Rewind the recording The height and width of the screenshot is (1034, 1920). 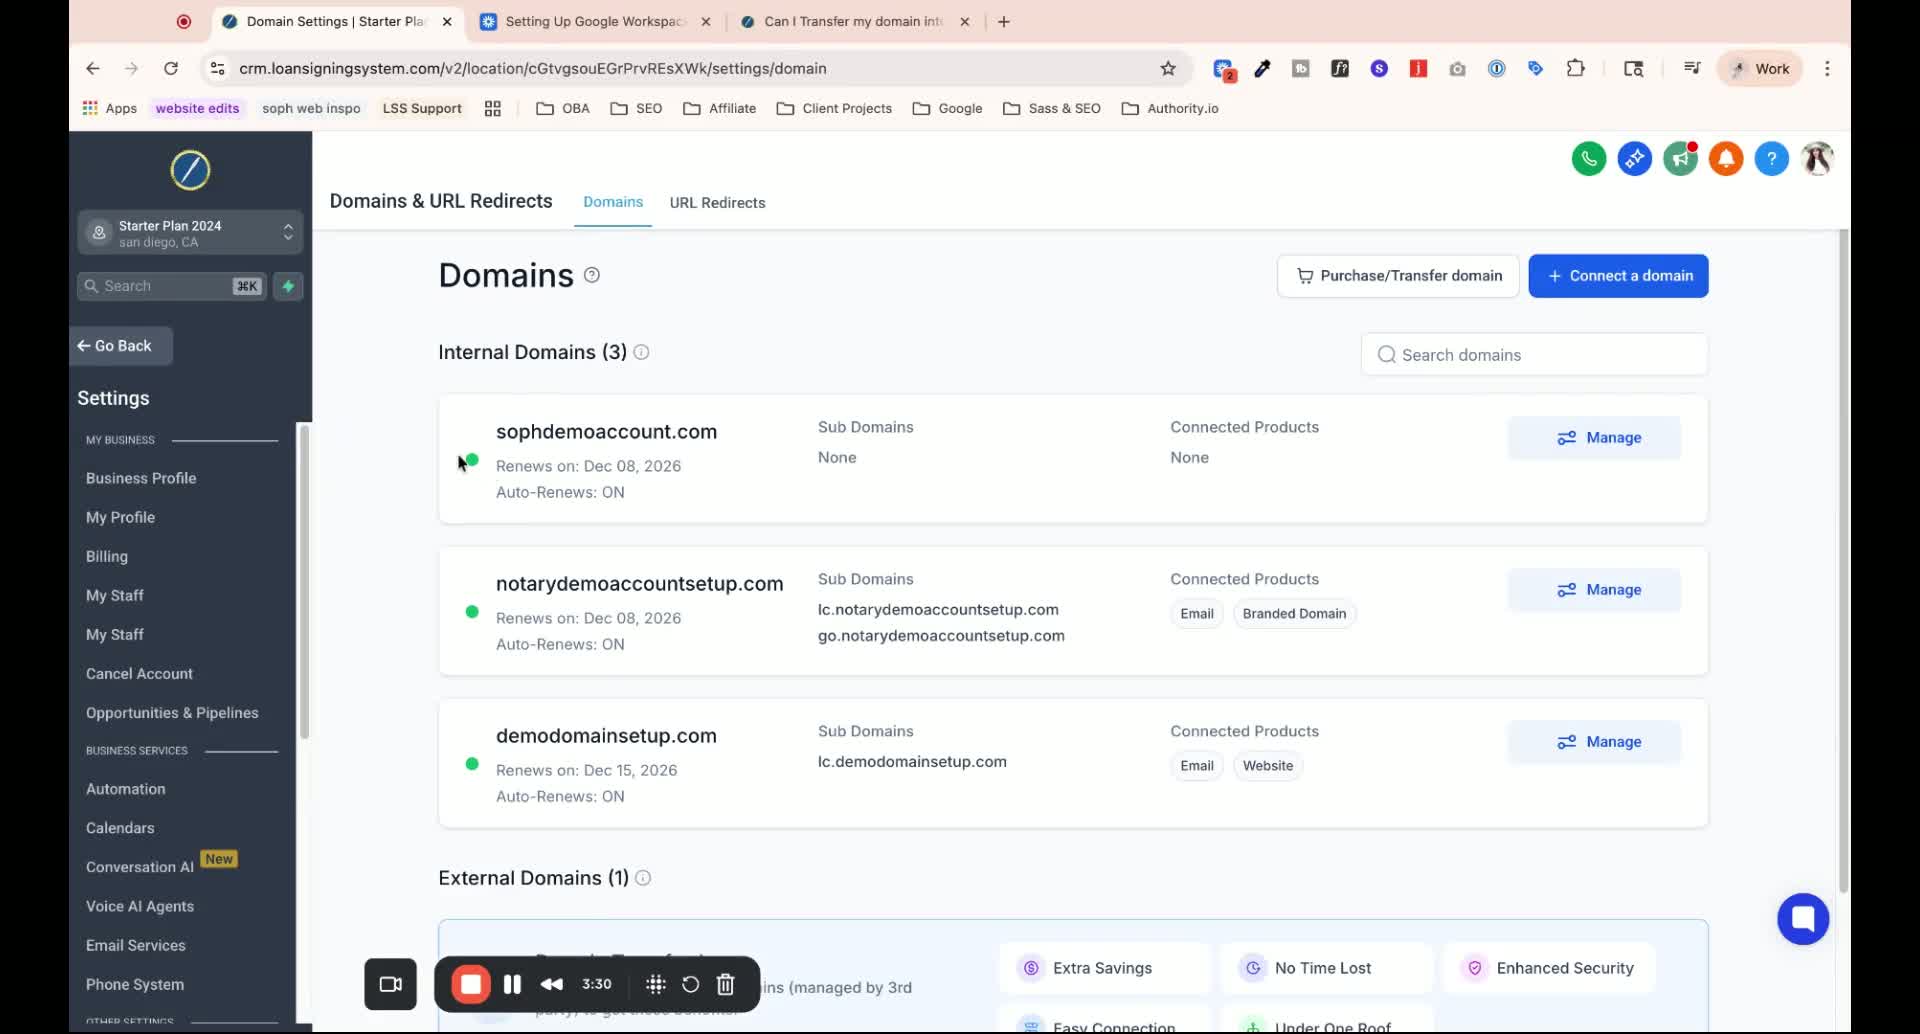pyautogui.click(x=552, y=984)
